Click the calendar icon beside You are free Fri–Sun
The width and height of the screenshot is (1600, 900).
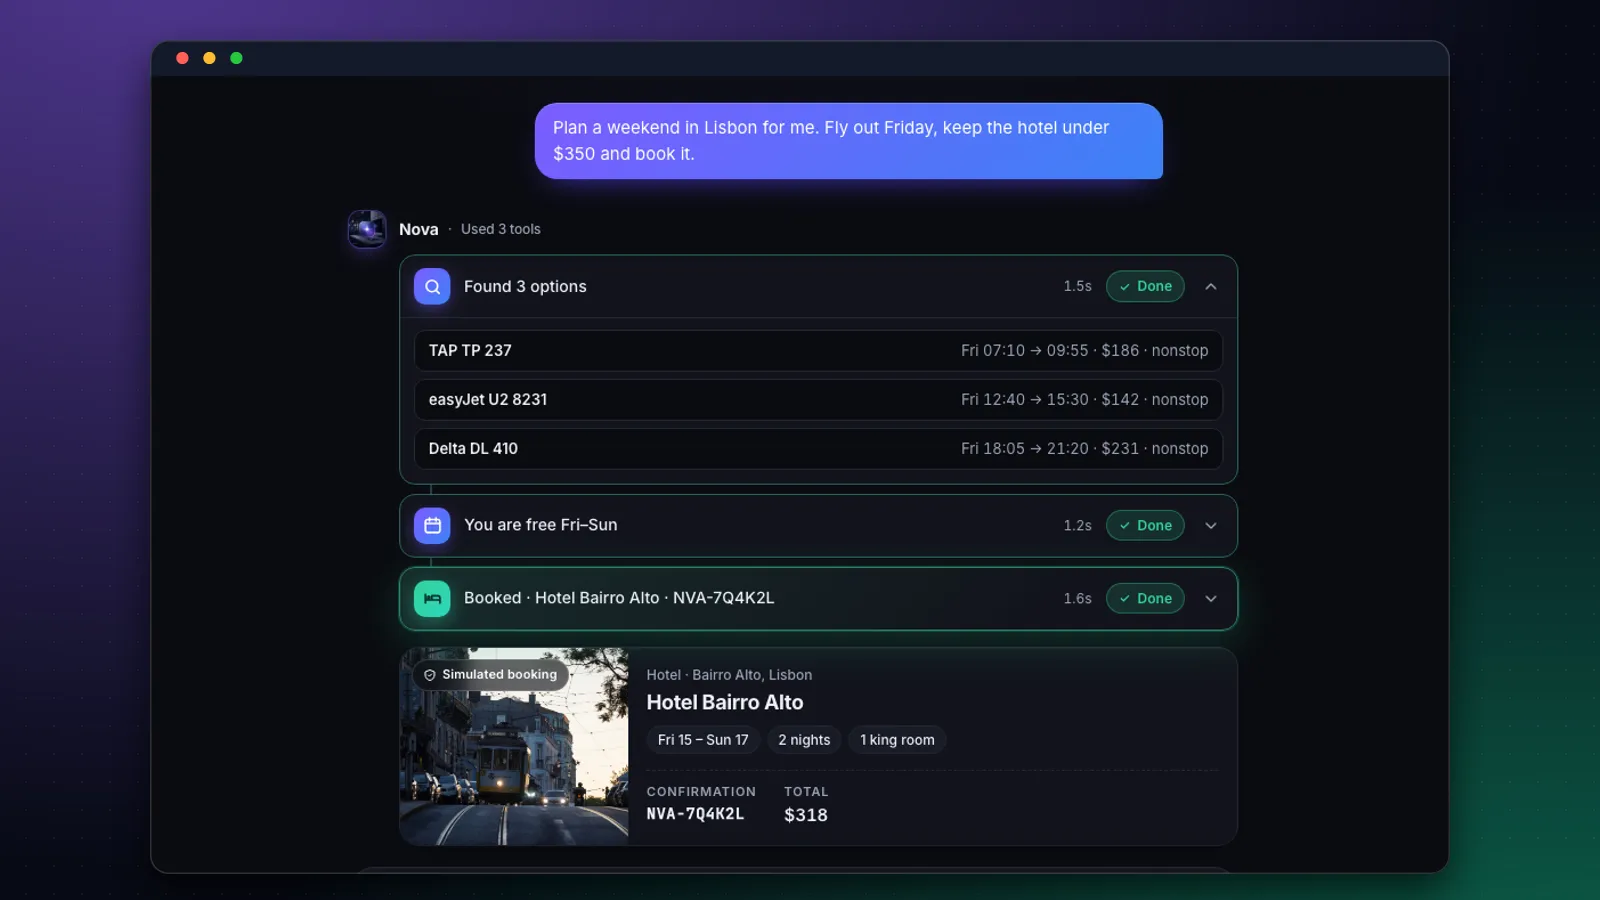tap(432, 525)
